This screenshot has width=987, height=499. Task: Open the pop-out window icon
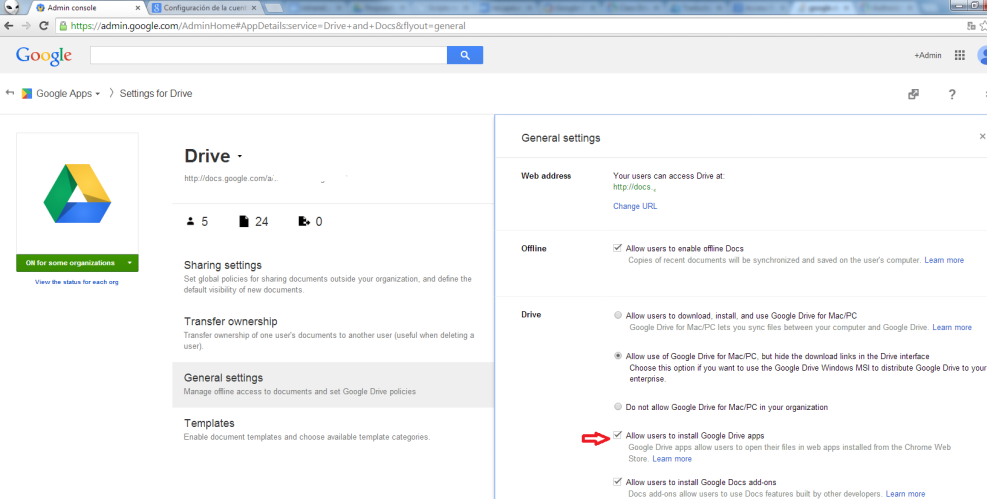tap(913, 94)
